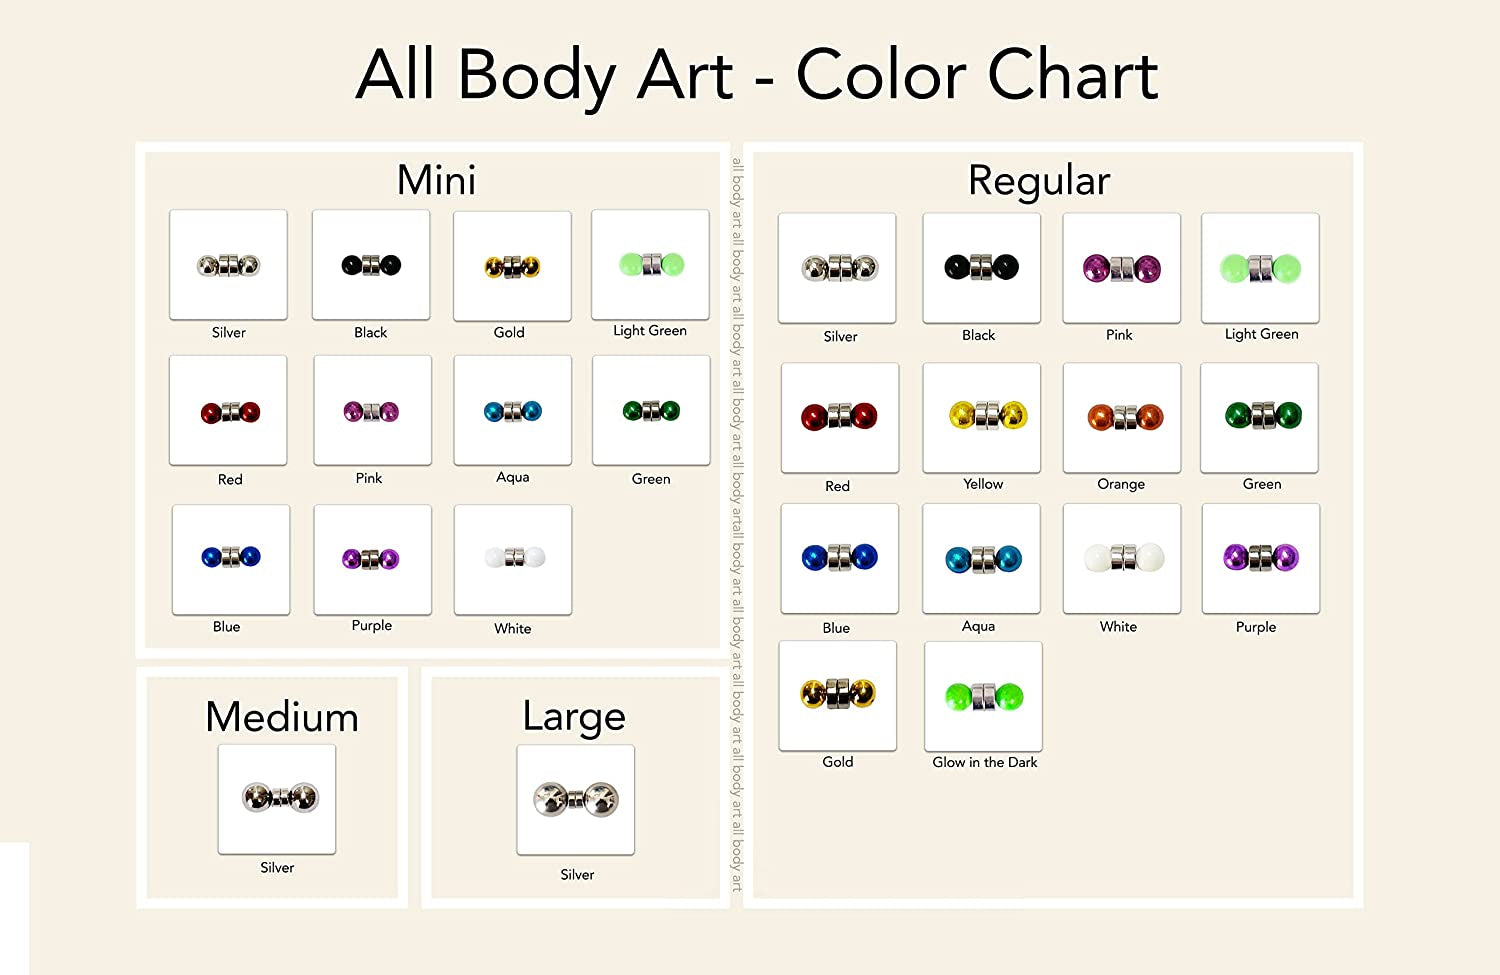Click the Regular section heading

click(1039, 181)
